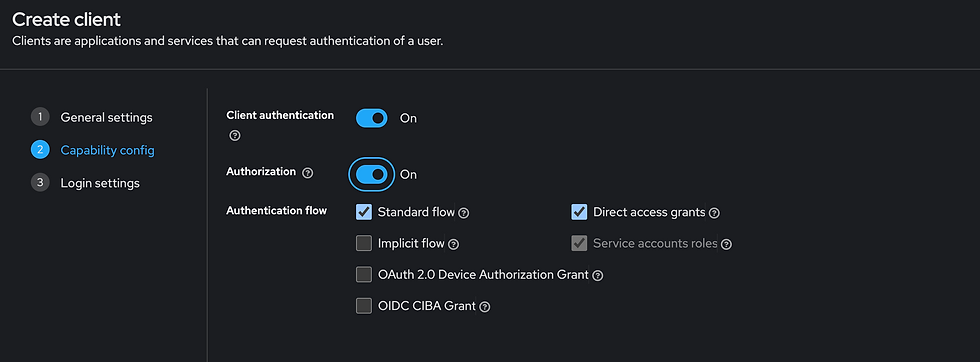Select the Capability config step
This screenshot has height=362, width=980.
(x=108, y=150)
